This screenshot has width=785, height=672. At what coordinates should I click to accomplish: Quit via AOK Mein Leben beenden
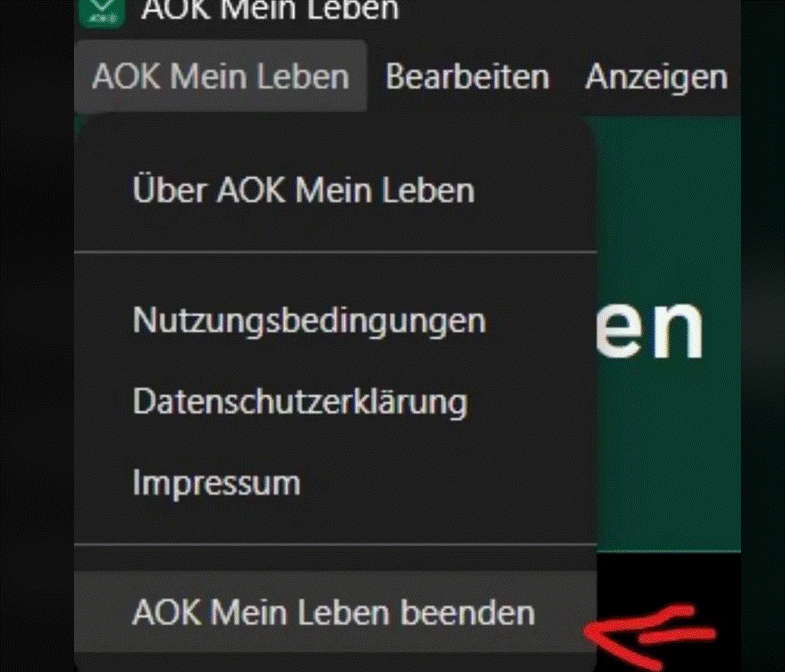pos(335,612)
